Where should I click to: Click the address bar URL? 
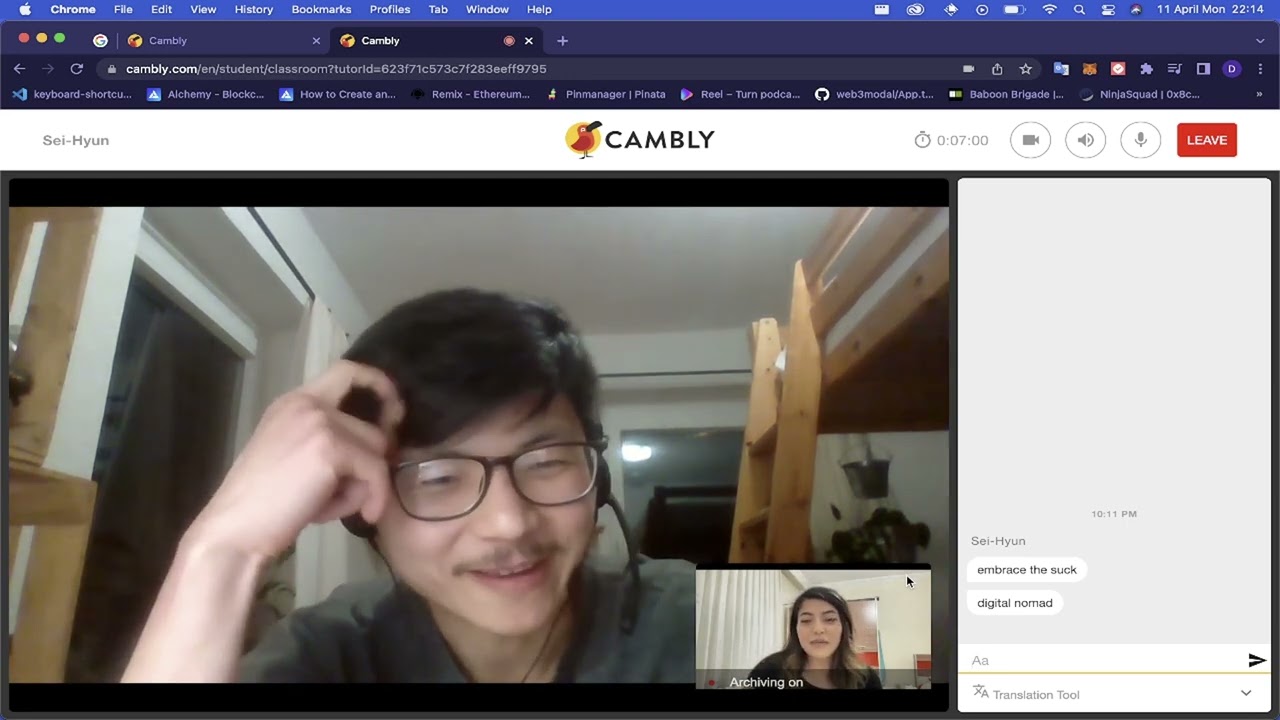point(336,69)
